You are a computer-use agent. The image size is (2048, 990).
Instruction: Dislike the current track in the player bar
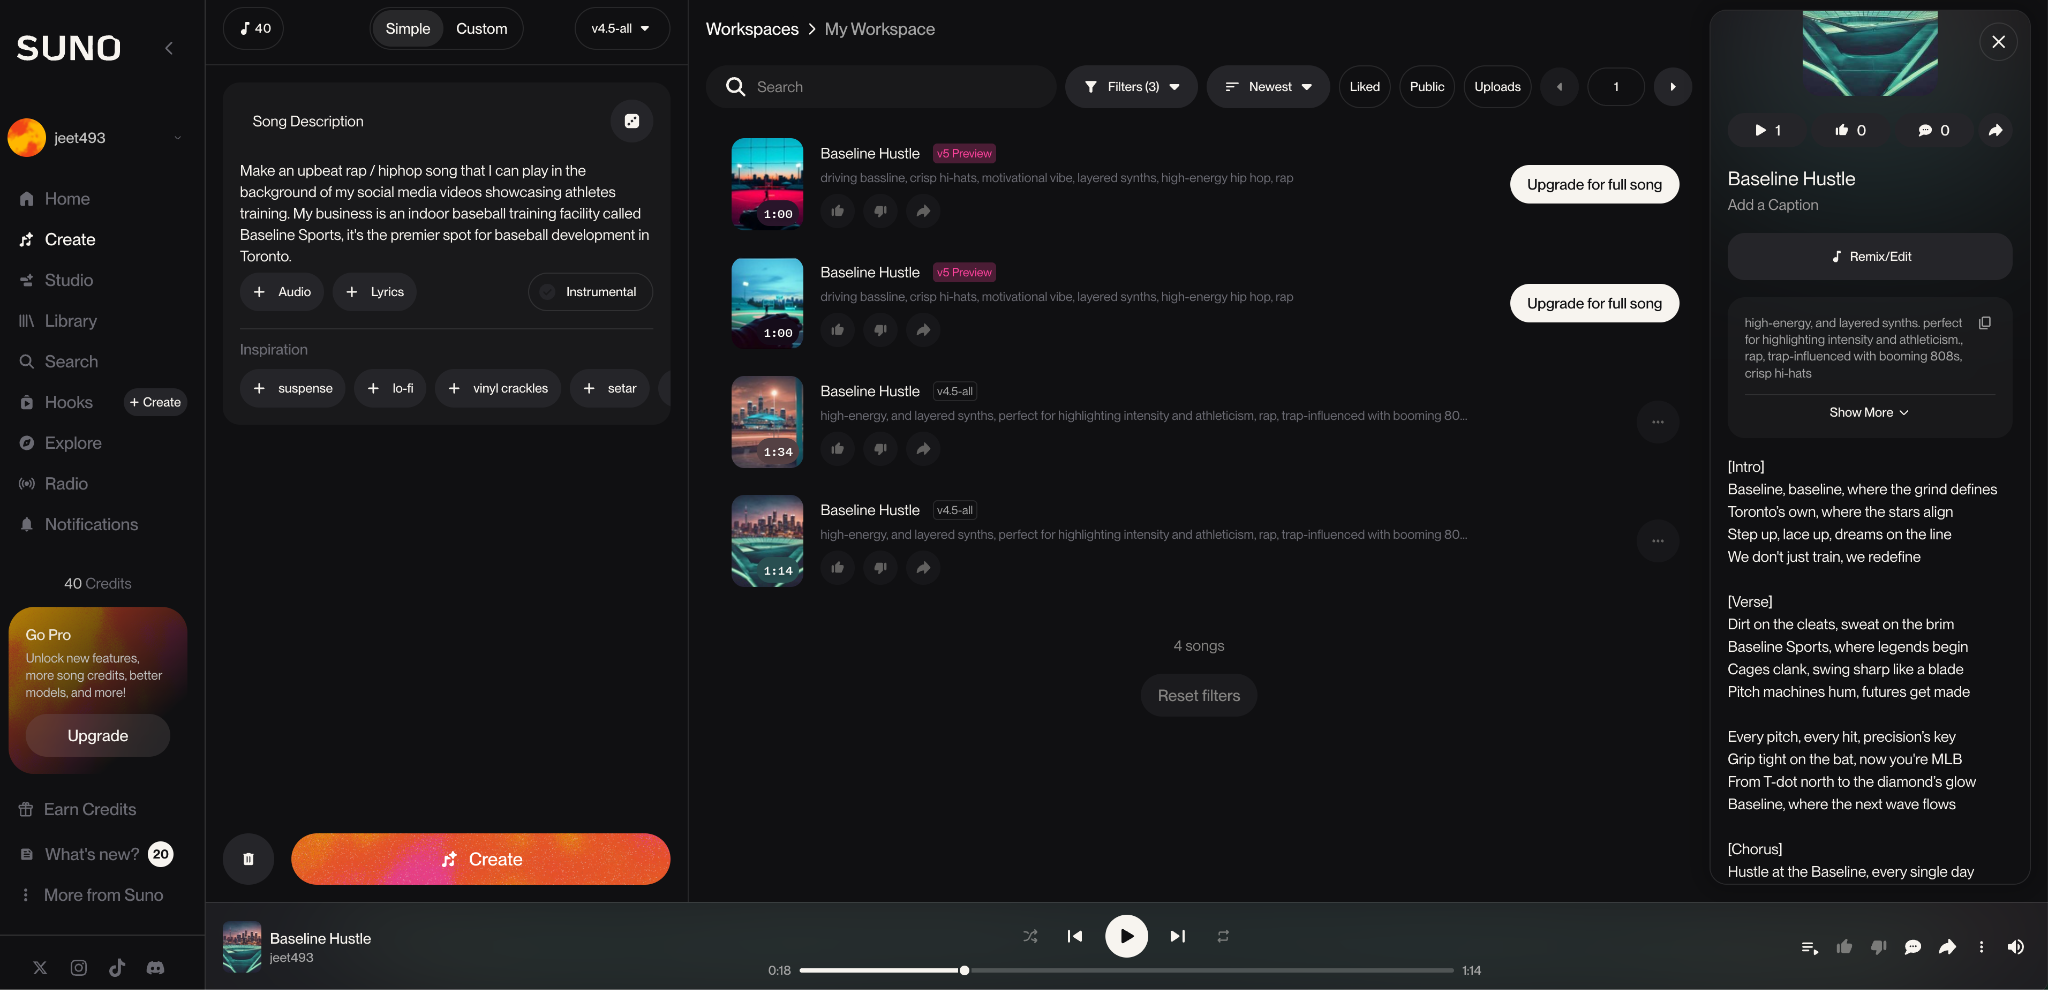[1879, 947]
